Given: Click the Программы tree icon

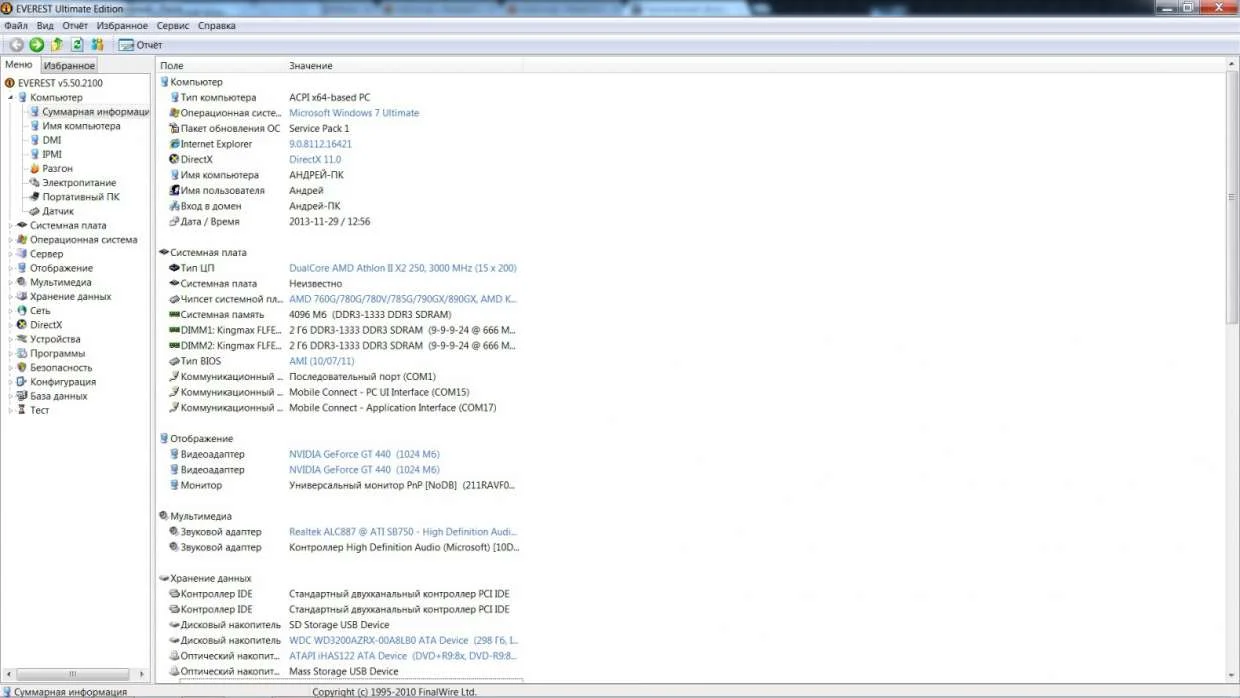Looking at the screenshot, I should (22, 353).
